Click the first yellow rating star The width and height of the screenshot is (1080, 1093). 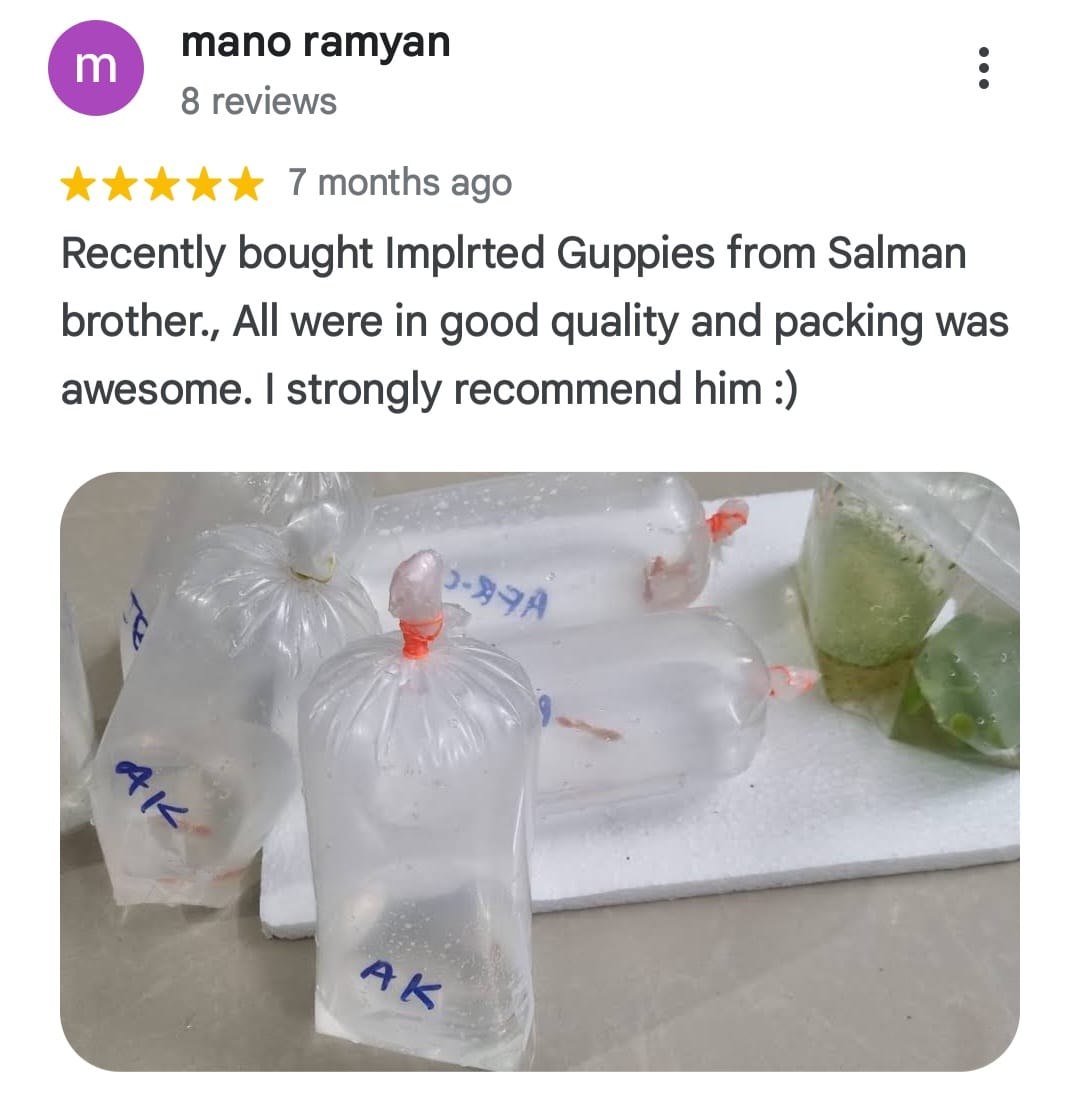coord(78,184)
